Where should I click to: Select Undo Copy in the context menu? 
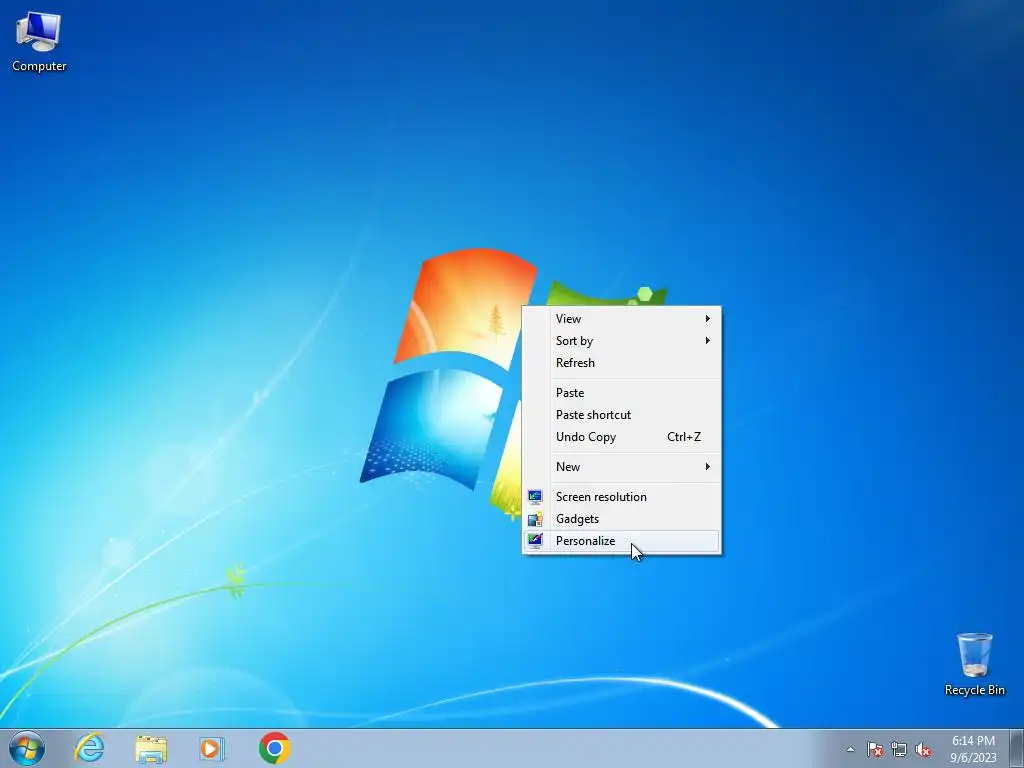(x=622, y=437)
